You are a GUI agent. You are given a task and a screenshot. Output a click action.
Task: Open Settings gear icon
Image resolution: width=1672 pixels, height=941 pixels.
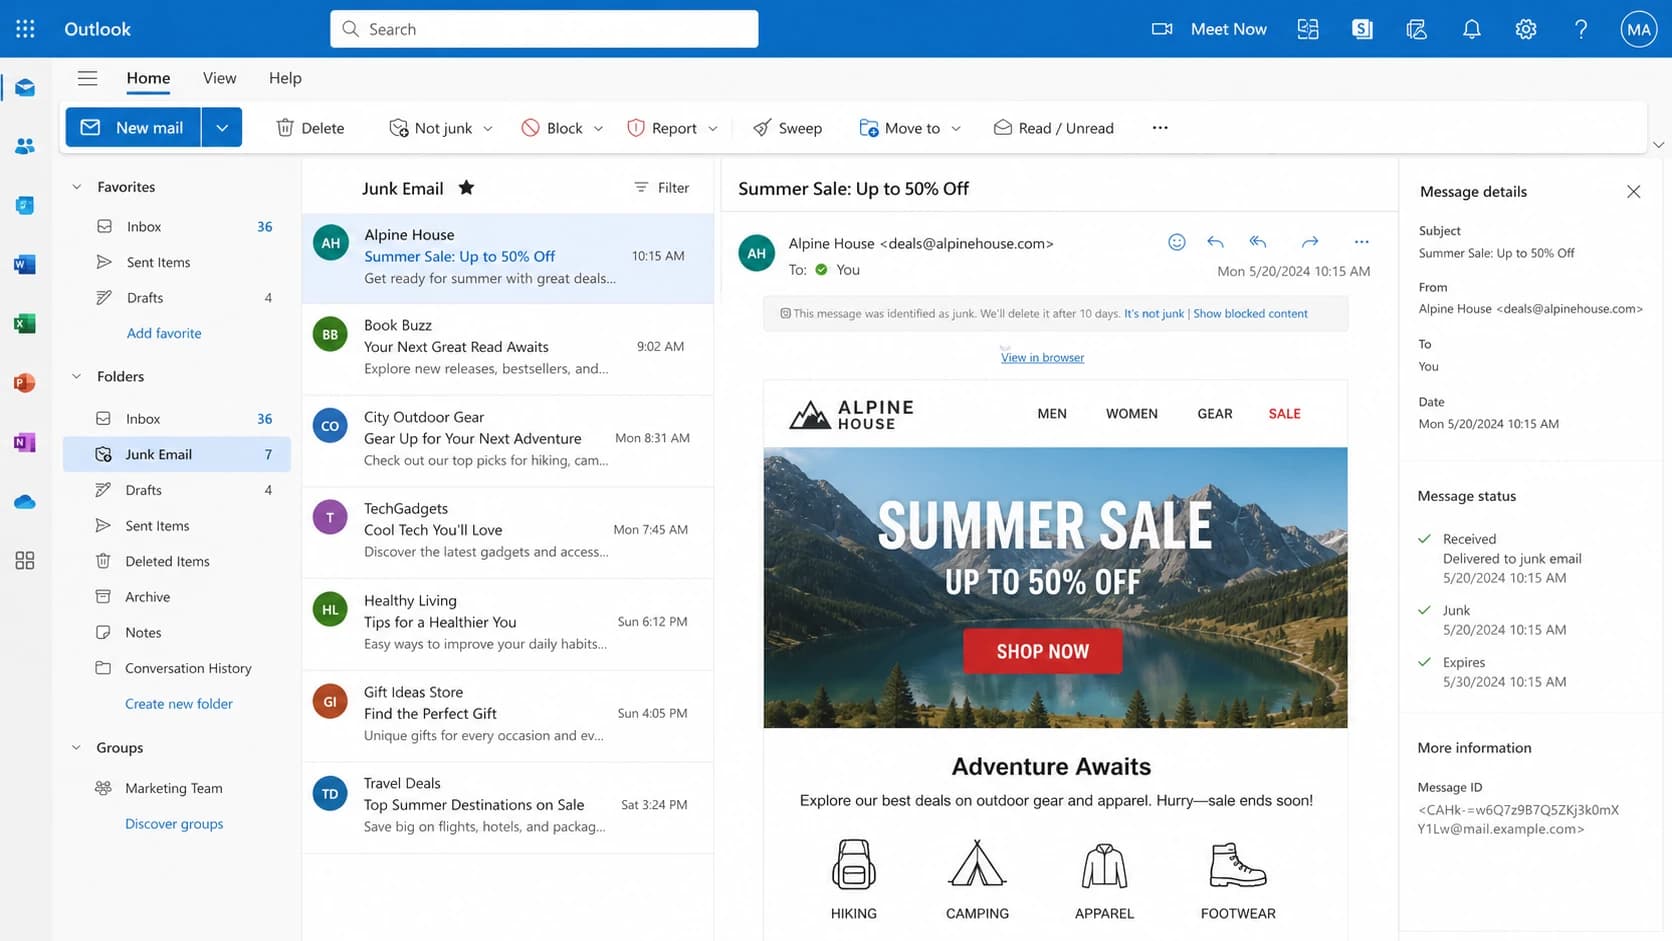[1526, 29]
